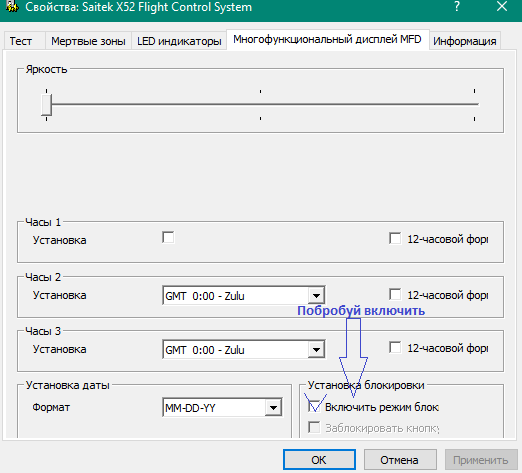The width and height of the screenshot is (522, 473).
Task: Click the joystick icon in the title bar
Action: tap(12, 6)
